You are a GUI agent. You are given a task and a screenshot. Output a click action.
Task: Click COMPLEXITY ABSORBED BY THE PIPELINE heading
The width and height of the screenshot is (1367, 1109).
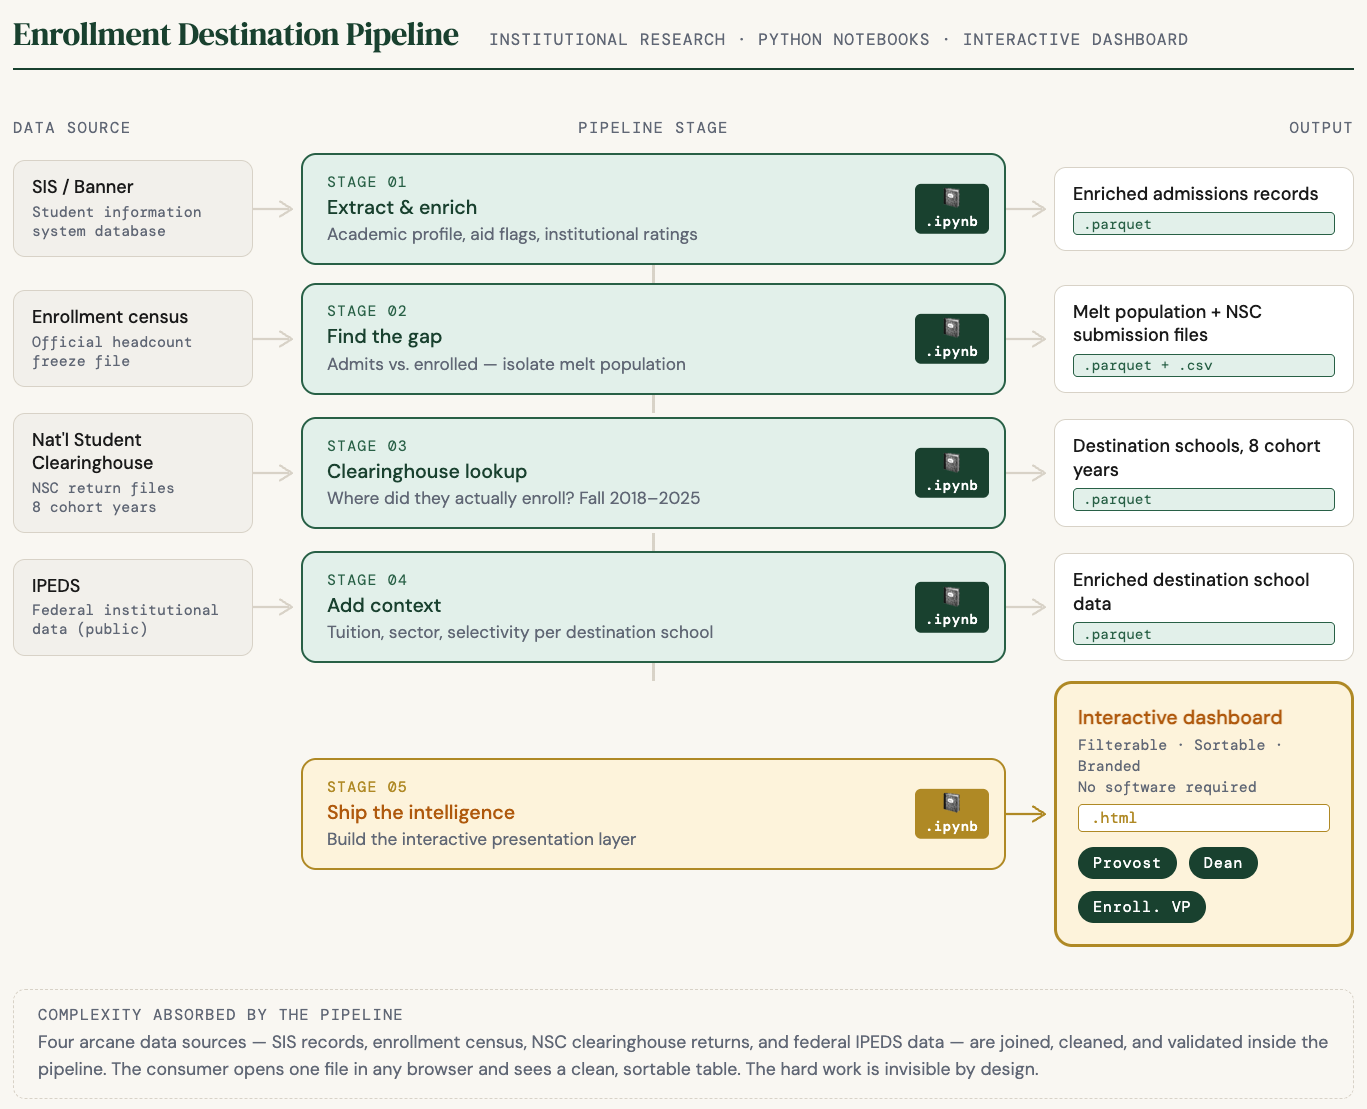[220, 1014]
